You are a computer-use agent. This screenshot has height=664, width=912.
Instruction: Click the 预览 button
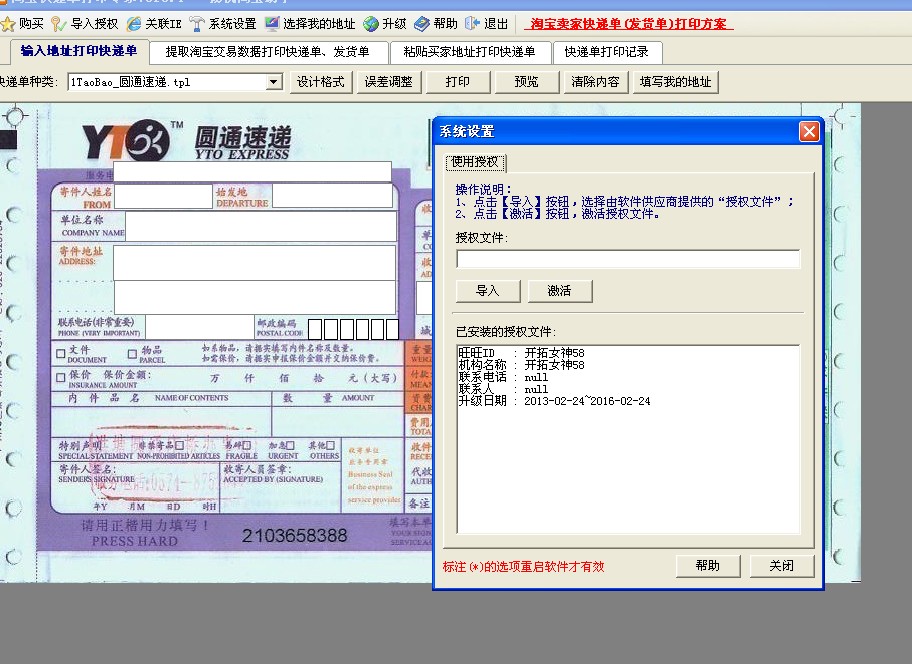[526, 82]
